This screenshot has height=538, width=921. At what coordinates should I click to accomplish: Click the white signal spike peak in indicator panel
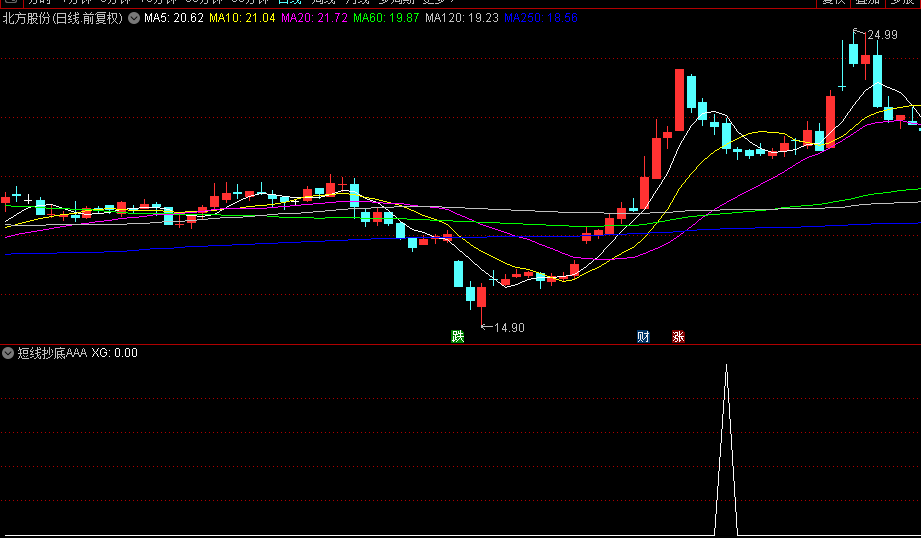tap(727, 366)
